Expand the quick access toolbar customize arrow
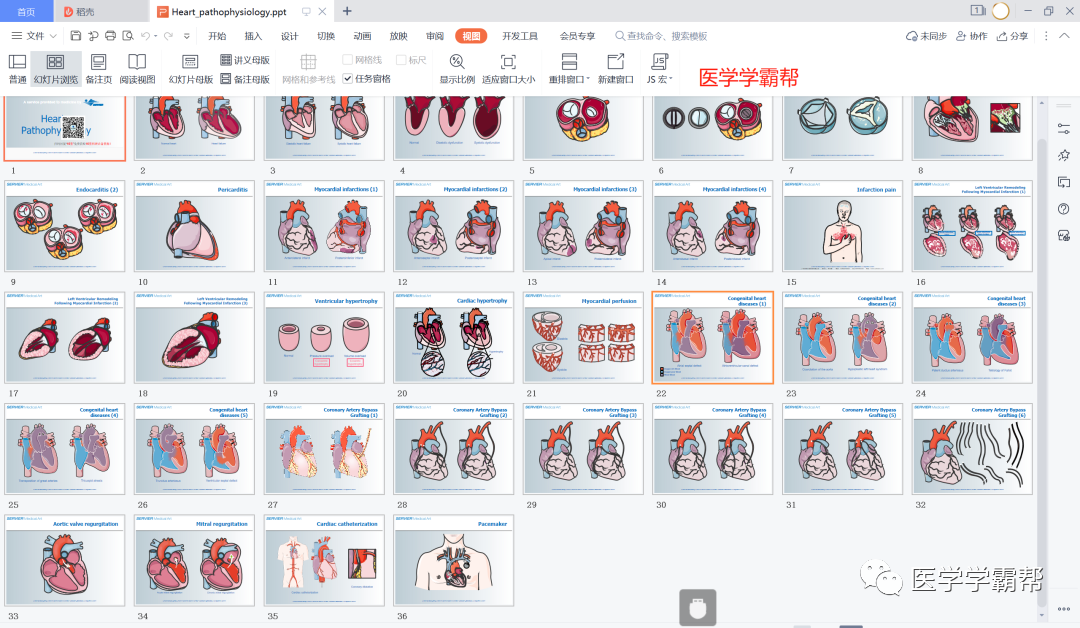 pyautogui.click(x=187, y=36)
